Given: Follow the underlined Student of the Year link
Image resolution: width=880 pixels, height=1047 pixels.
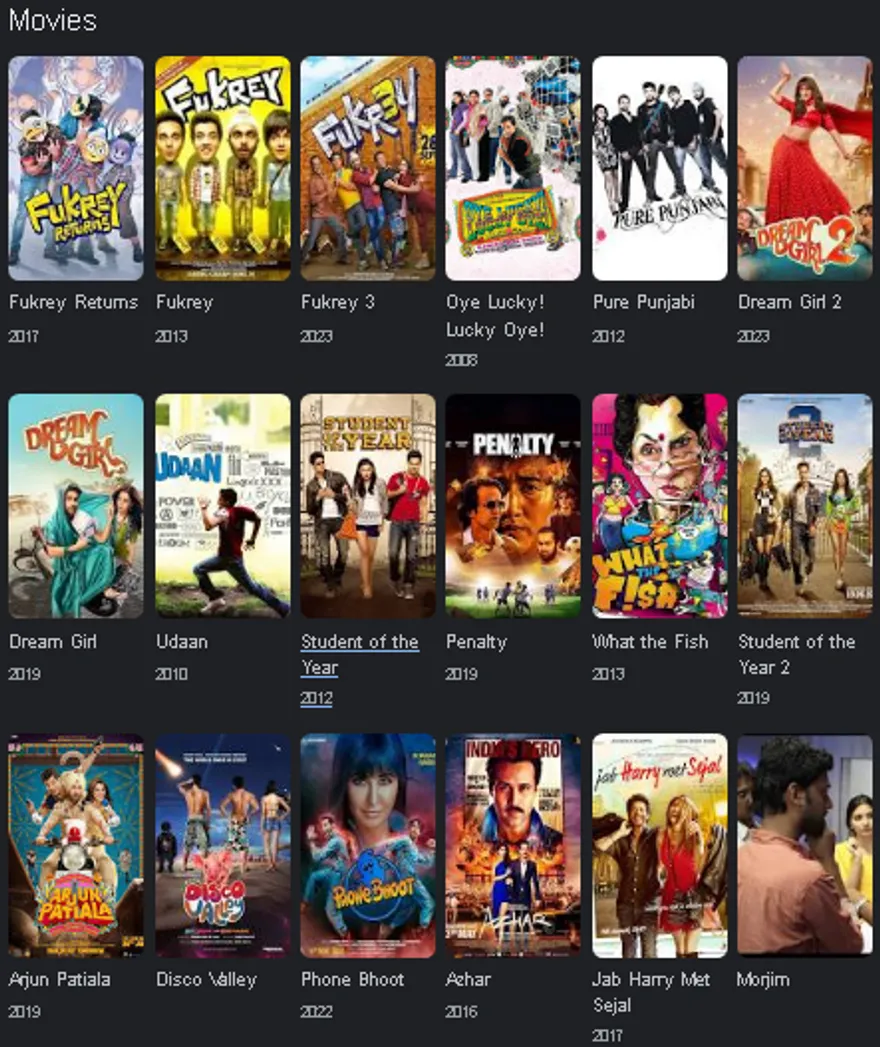Looking at the screenshot, I should [359, 654].
